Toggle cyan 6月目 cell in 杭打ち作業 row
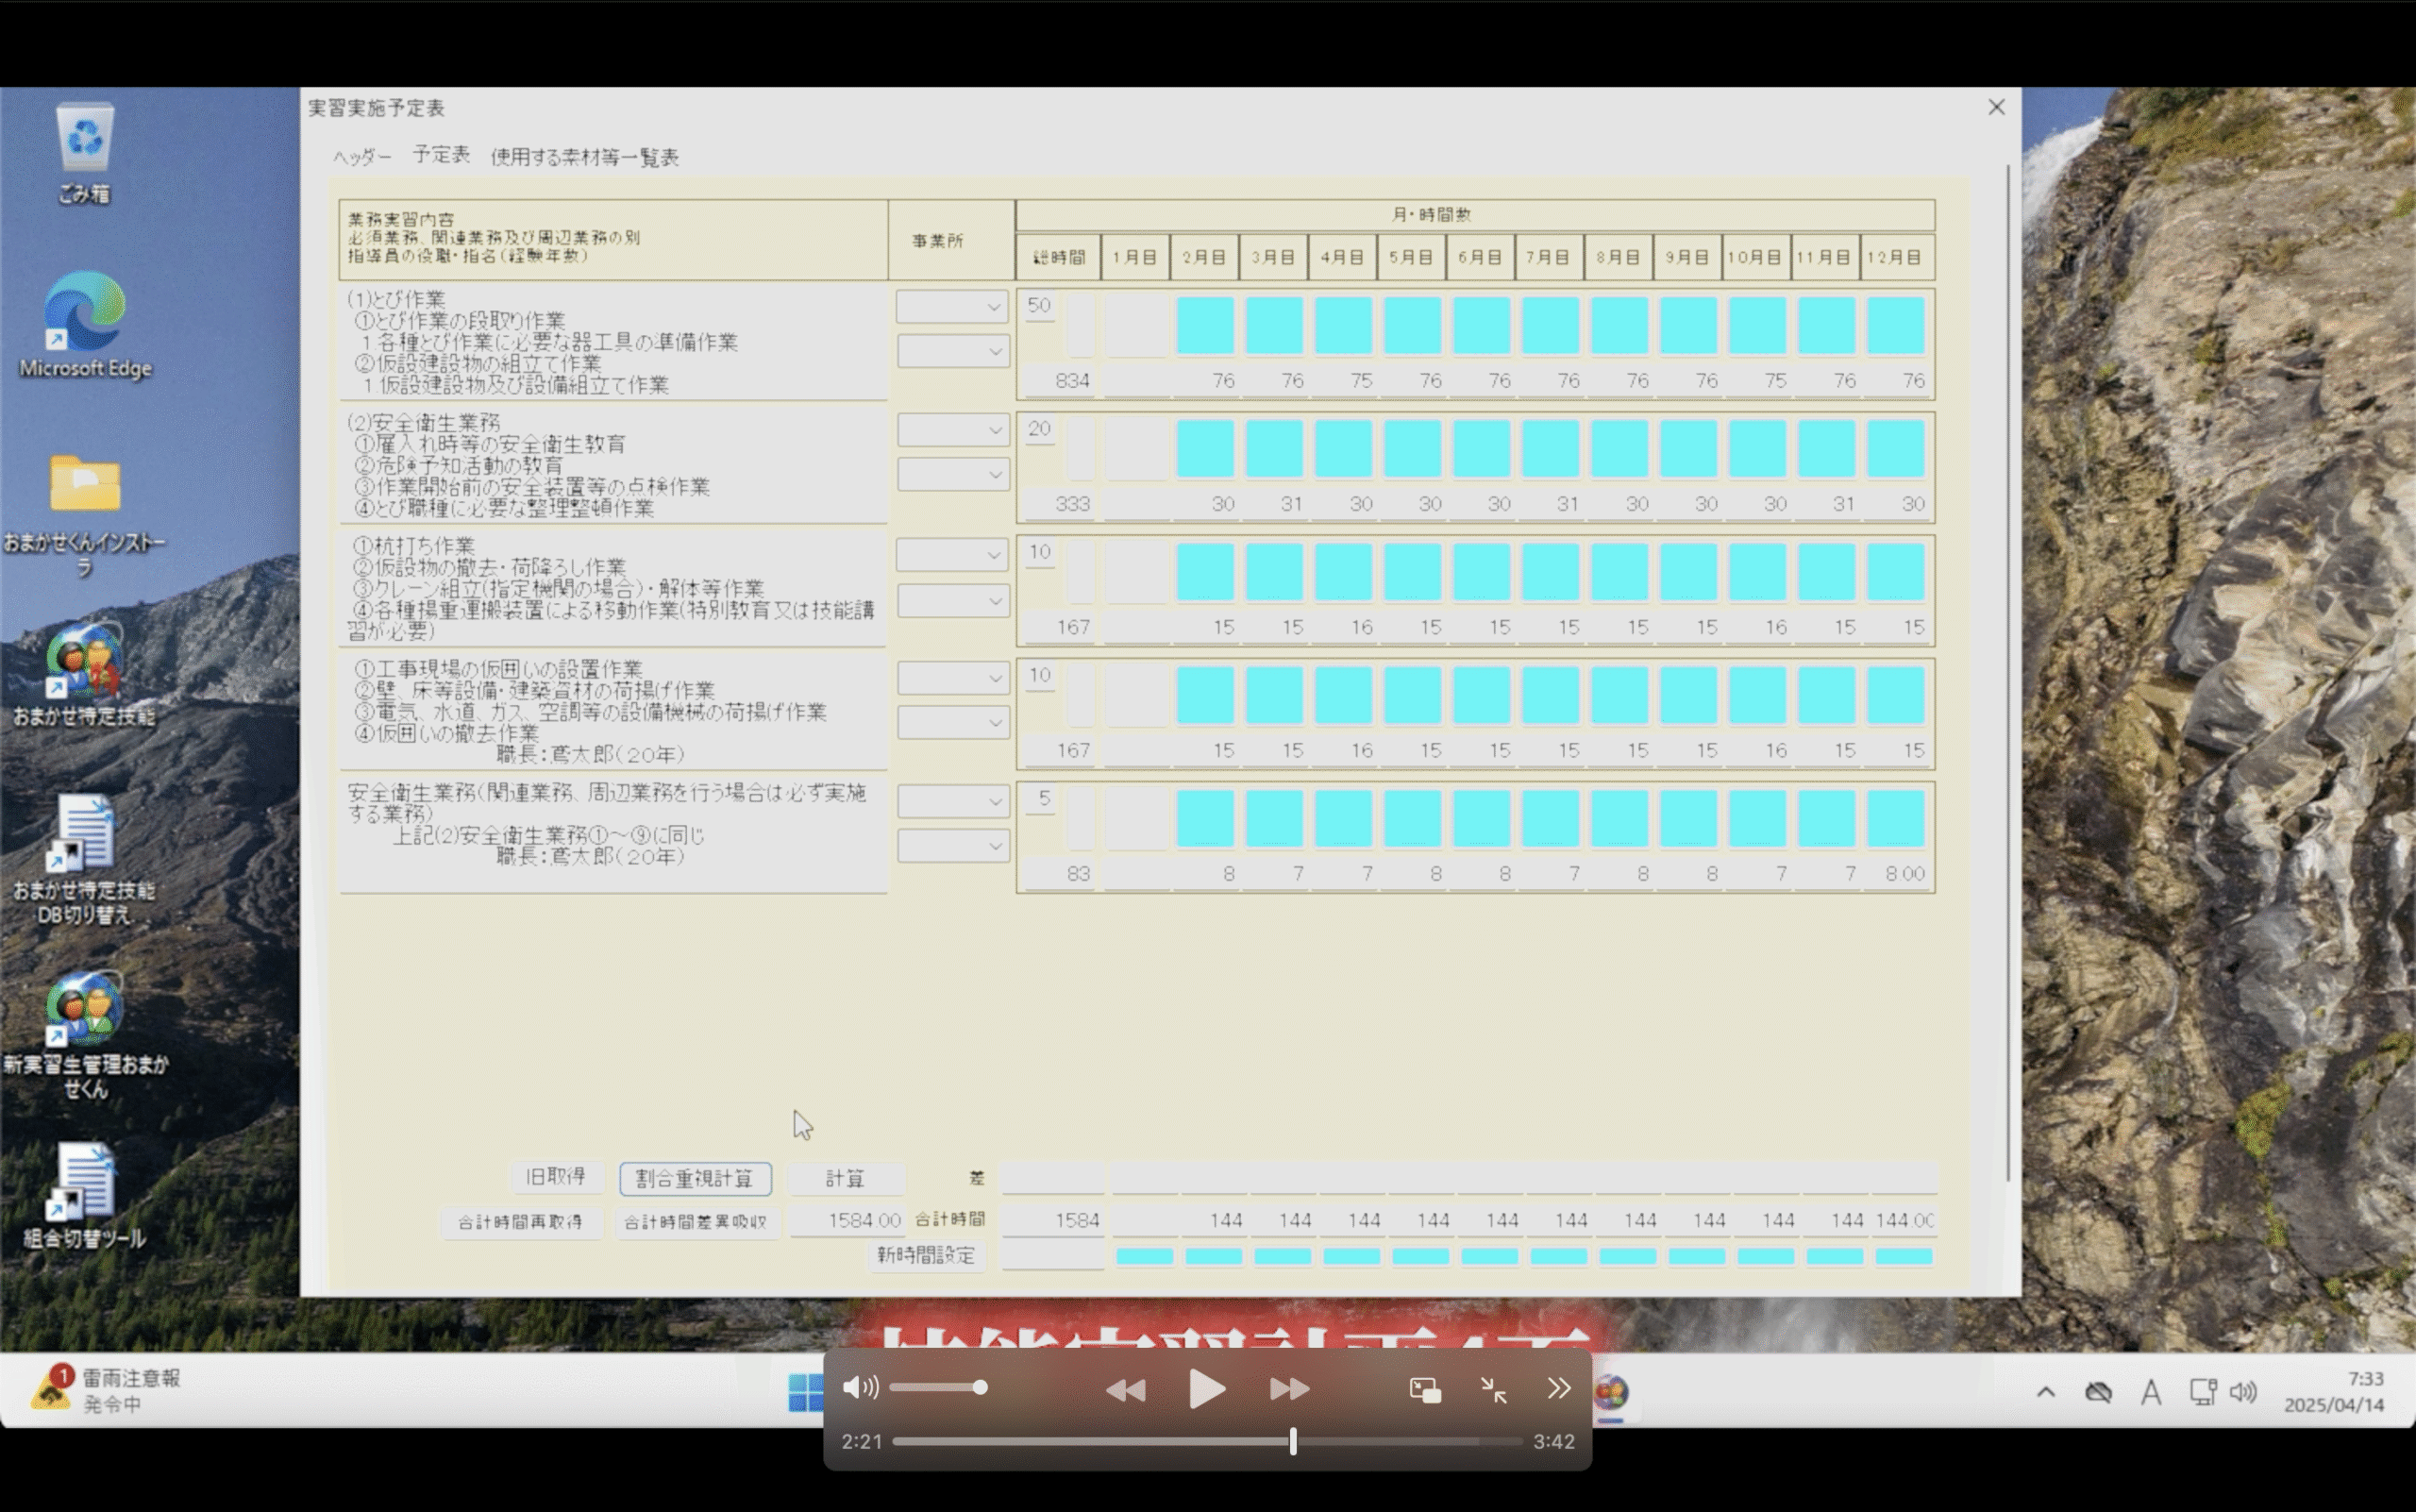Screen dimensions: 2416x1512 pos(1481,572)
